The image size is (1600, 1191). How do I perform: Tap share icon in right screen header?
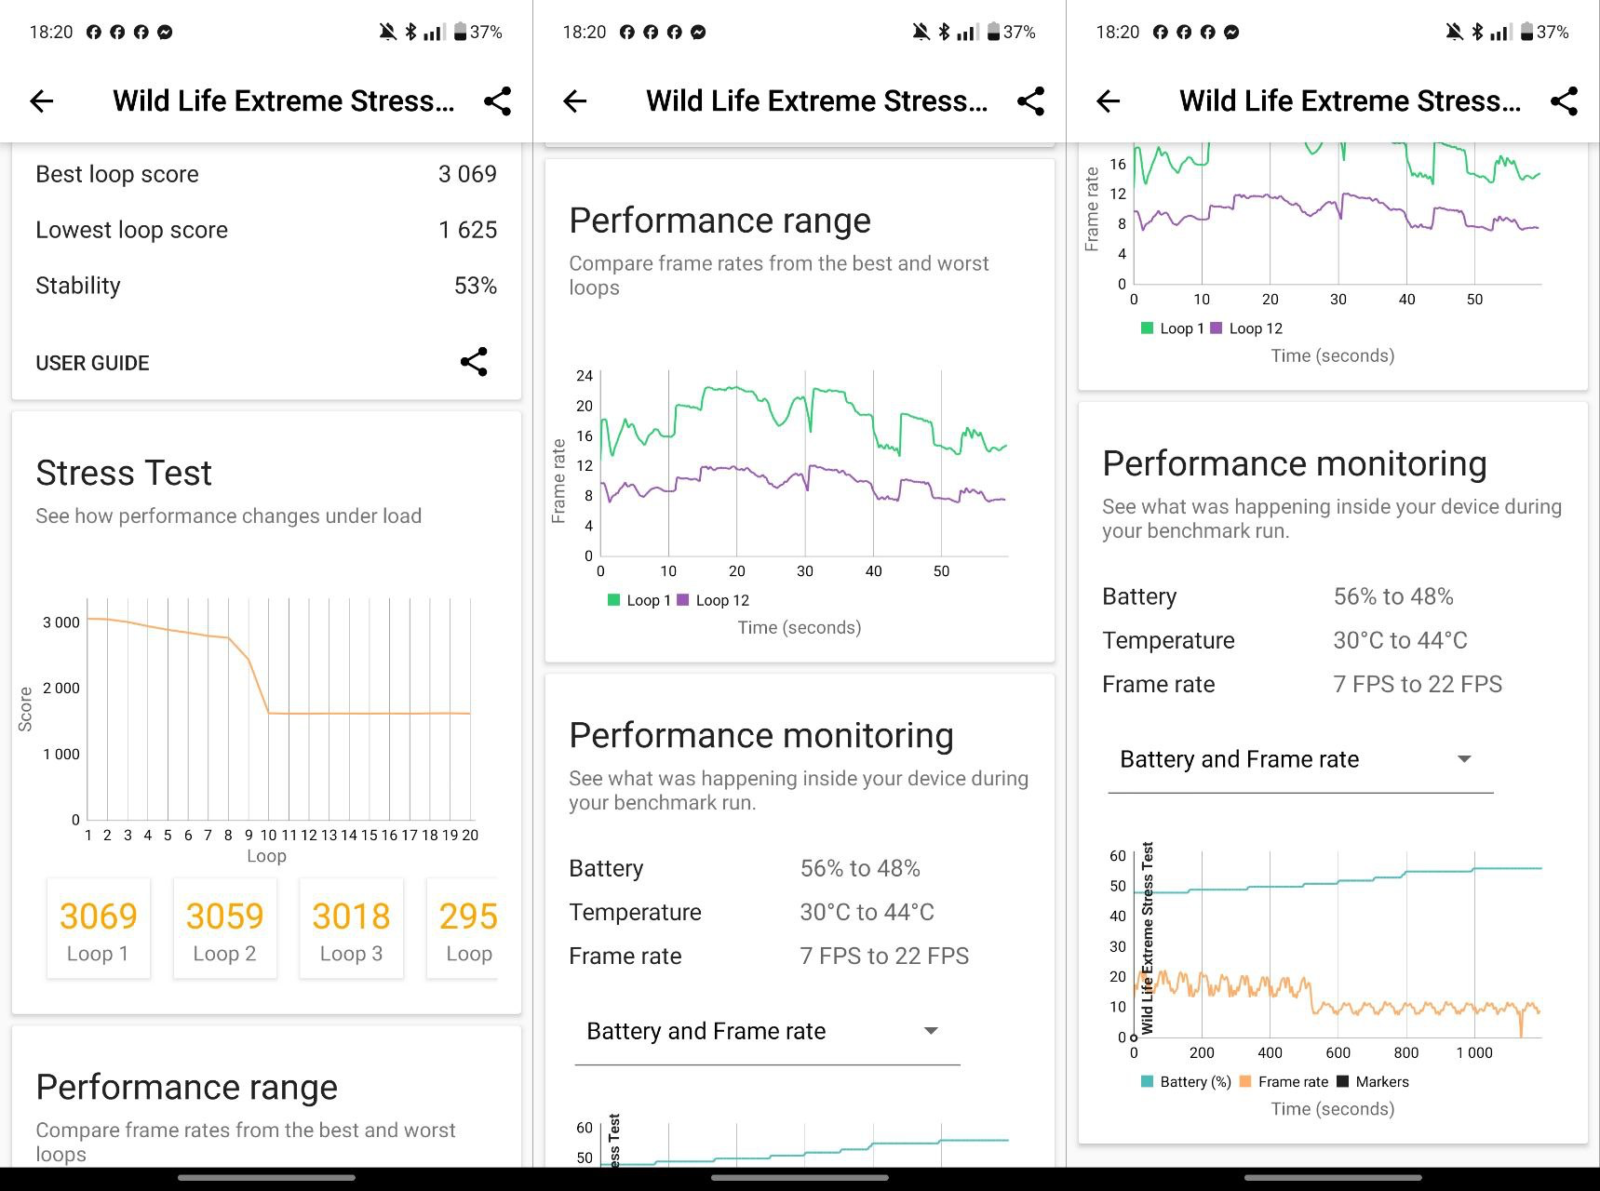tap(1563, 101)
